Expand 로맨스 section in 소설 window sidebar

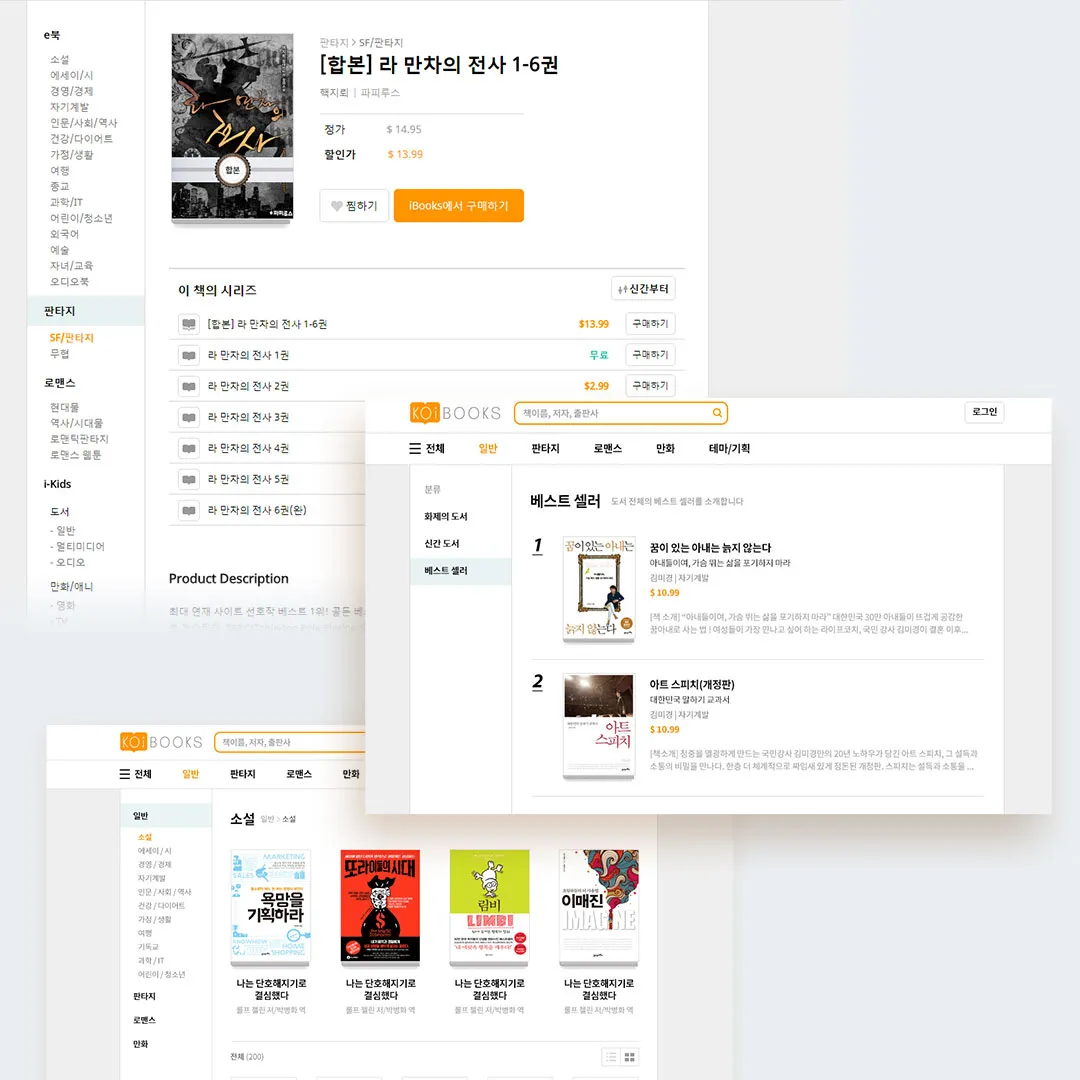(144, 1020)
